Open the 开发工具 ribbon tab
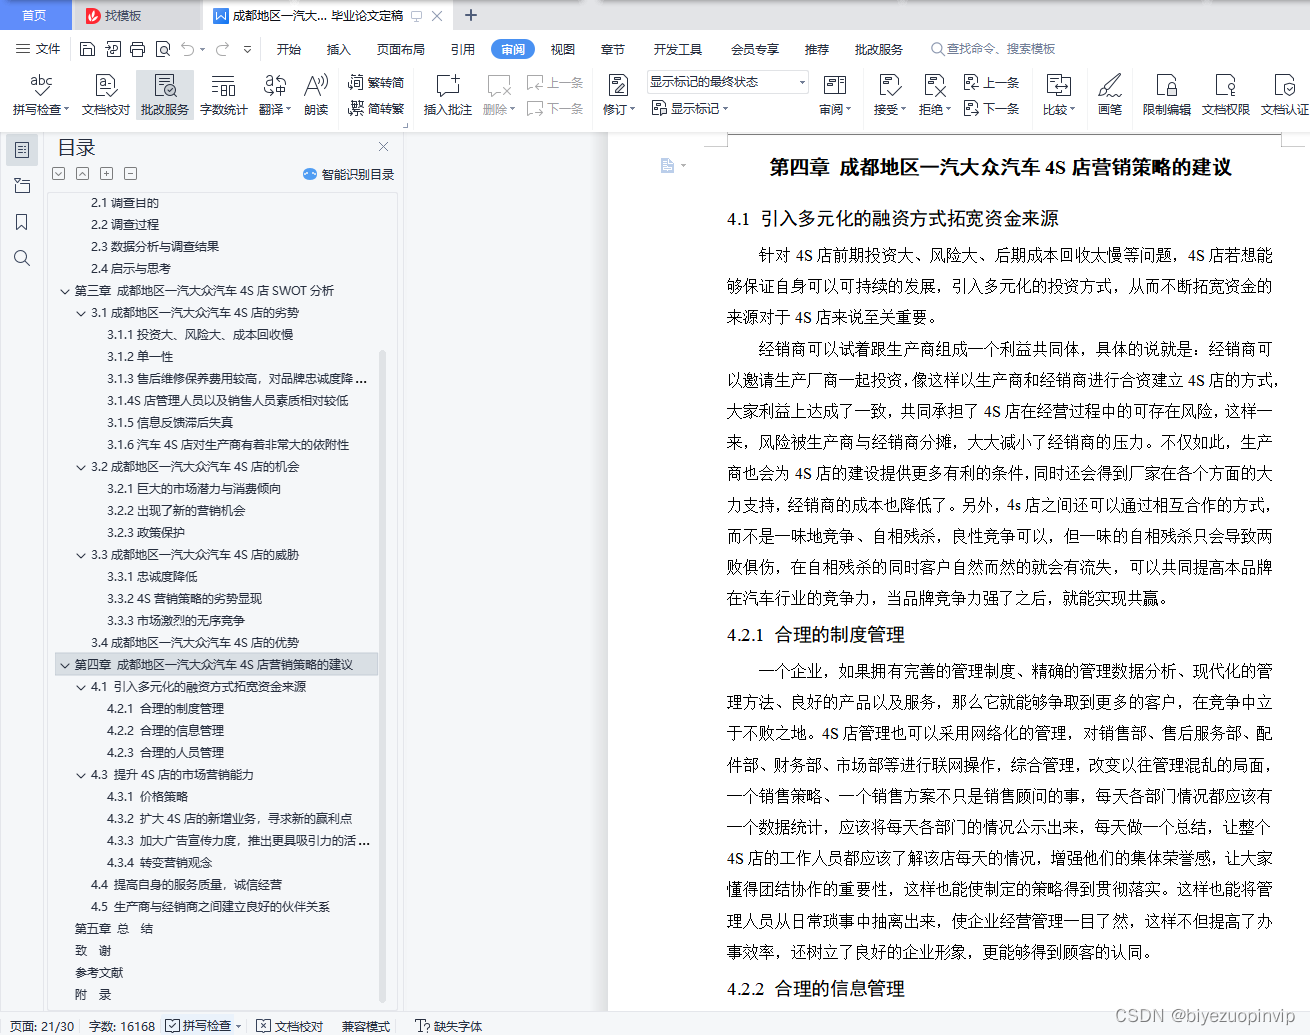 pyautogui.click(x=678, y=49)
